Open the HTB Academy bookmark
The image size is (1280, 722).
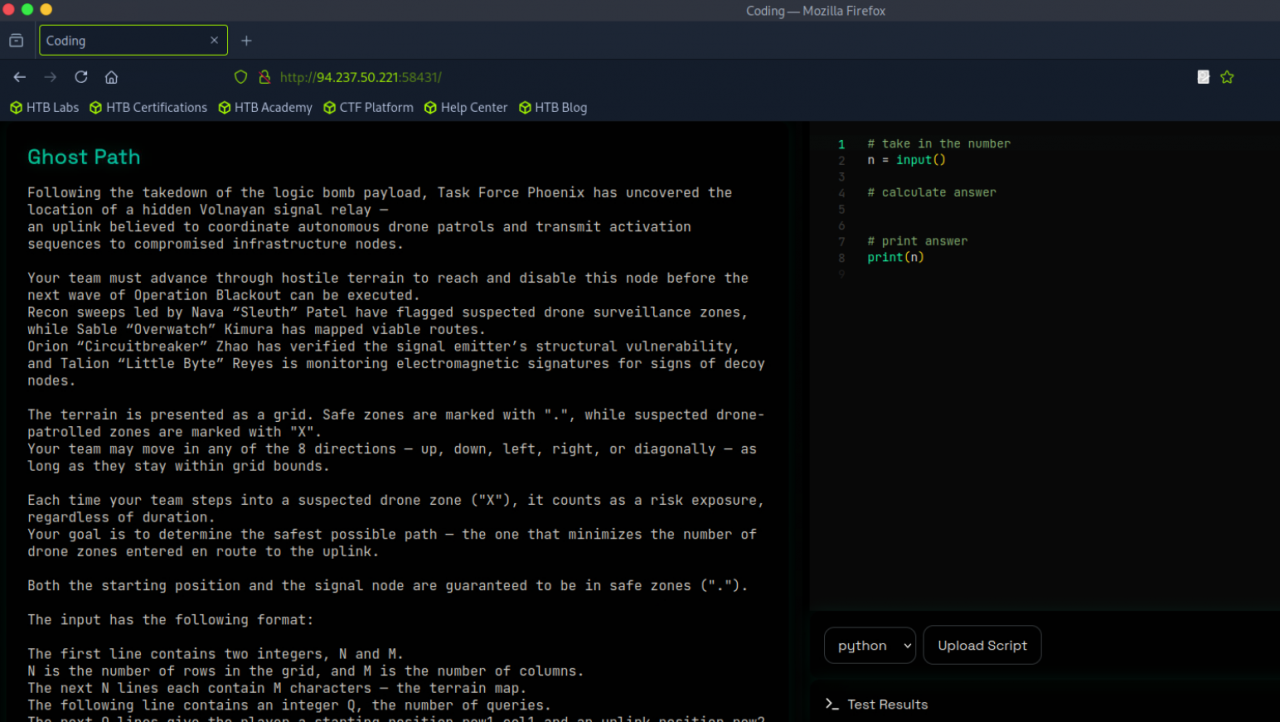tap(265, 107)
